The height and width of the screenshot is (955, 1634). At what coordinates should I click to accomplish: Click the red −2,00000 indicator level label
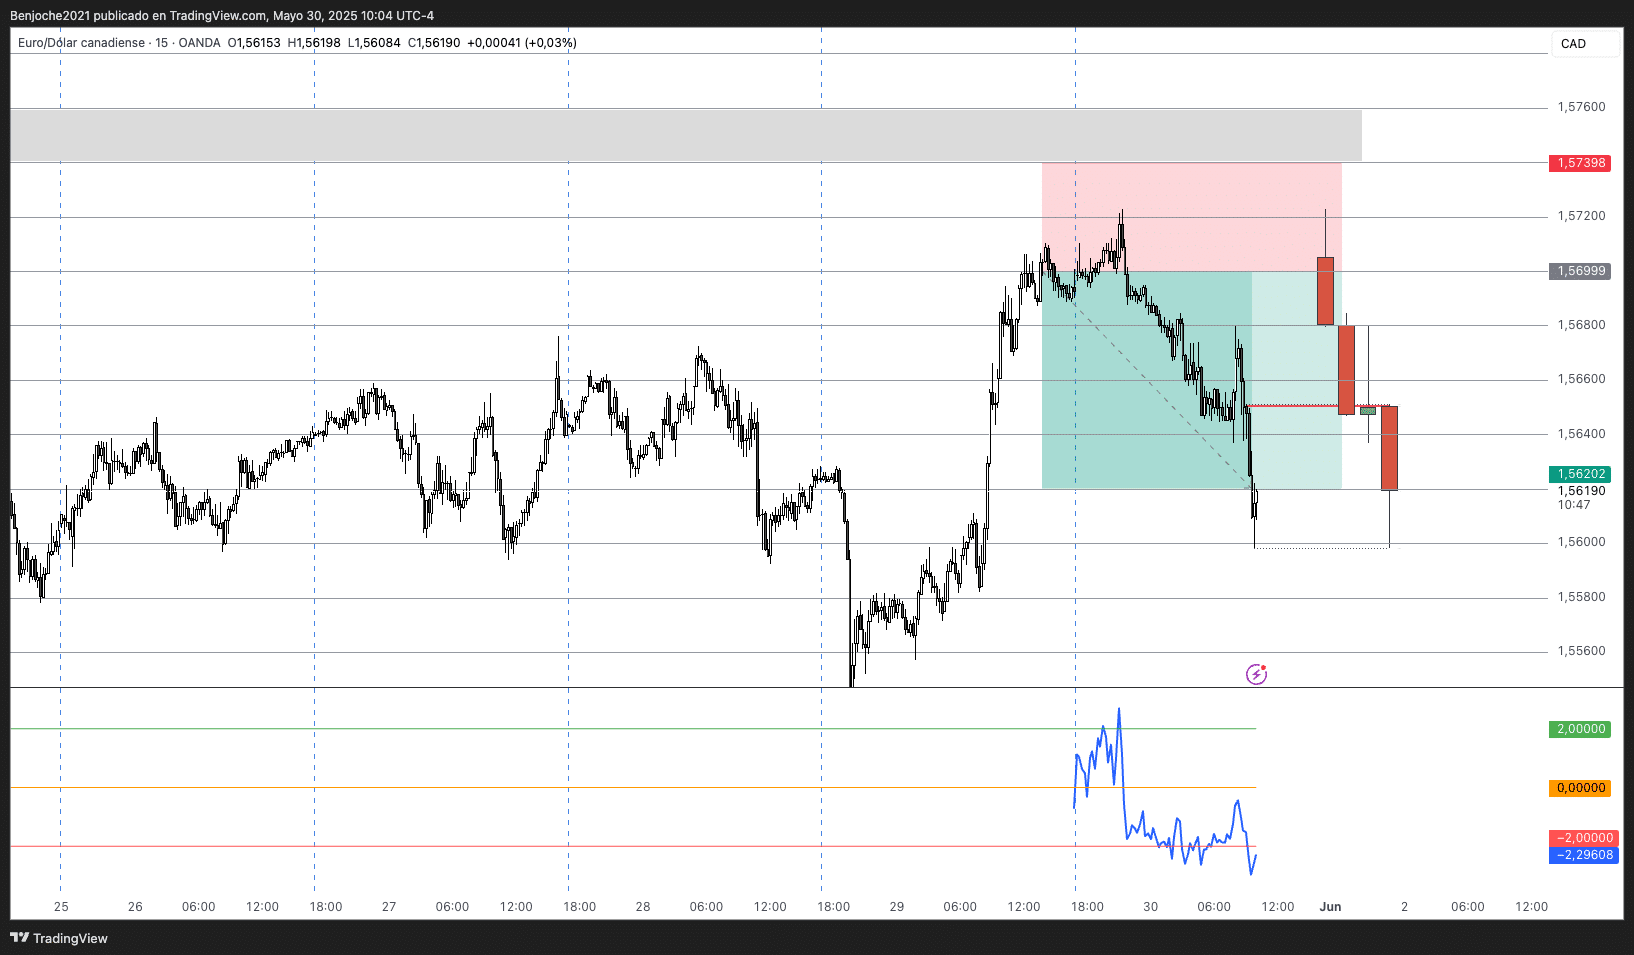point(1584,838)
